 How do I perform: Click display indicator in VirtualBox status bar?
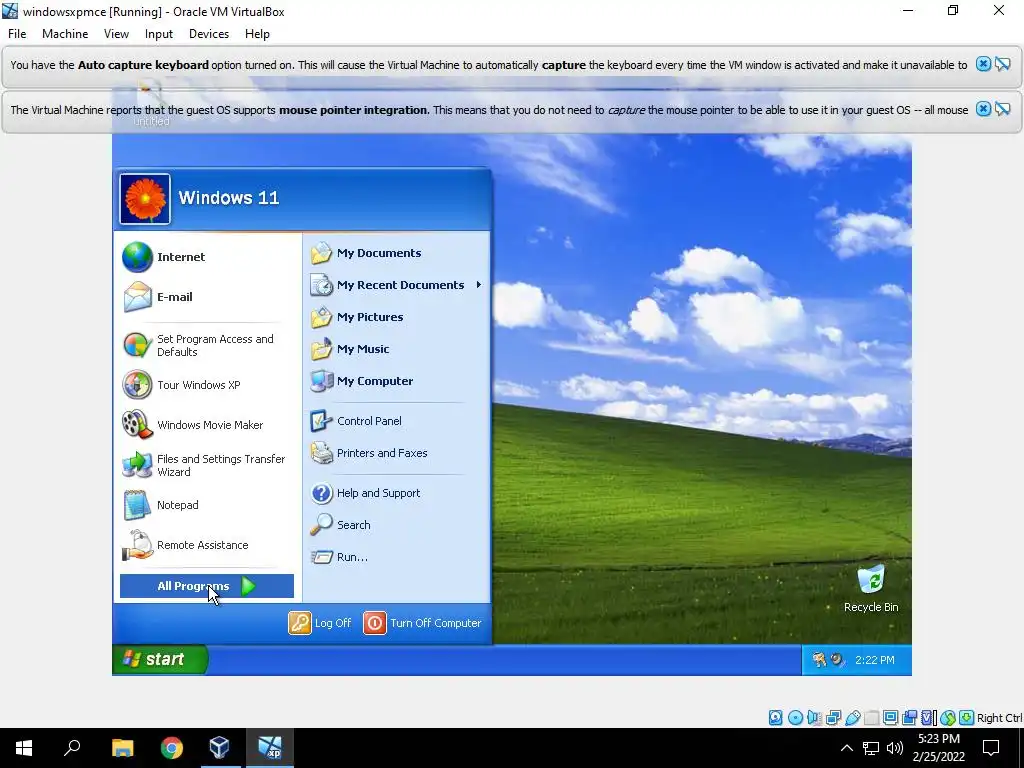pos(890,718)
